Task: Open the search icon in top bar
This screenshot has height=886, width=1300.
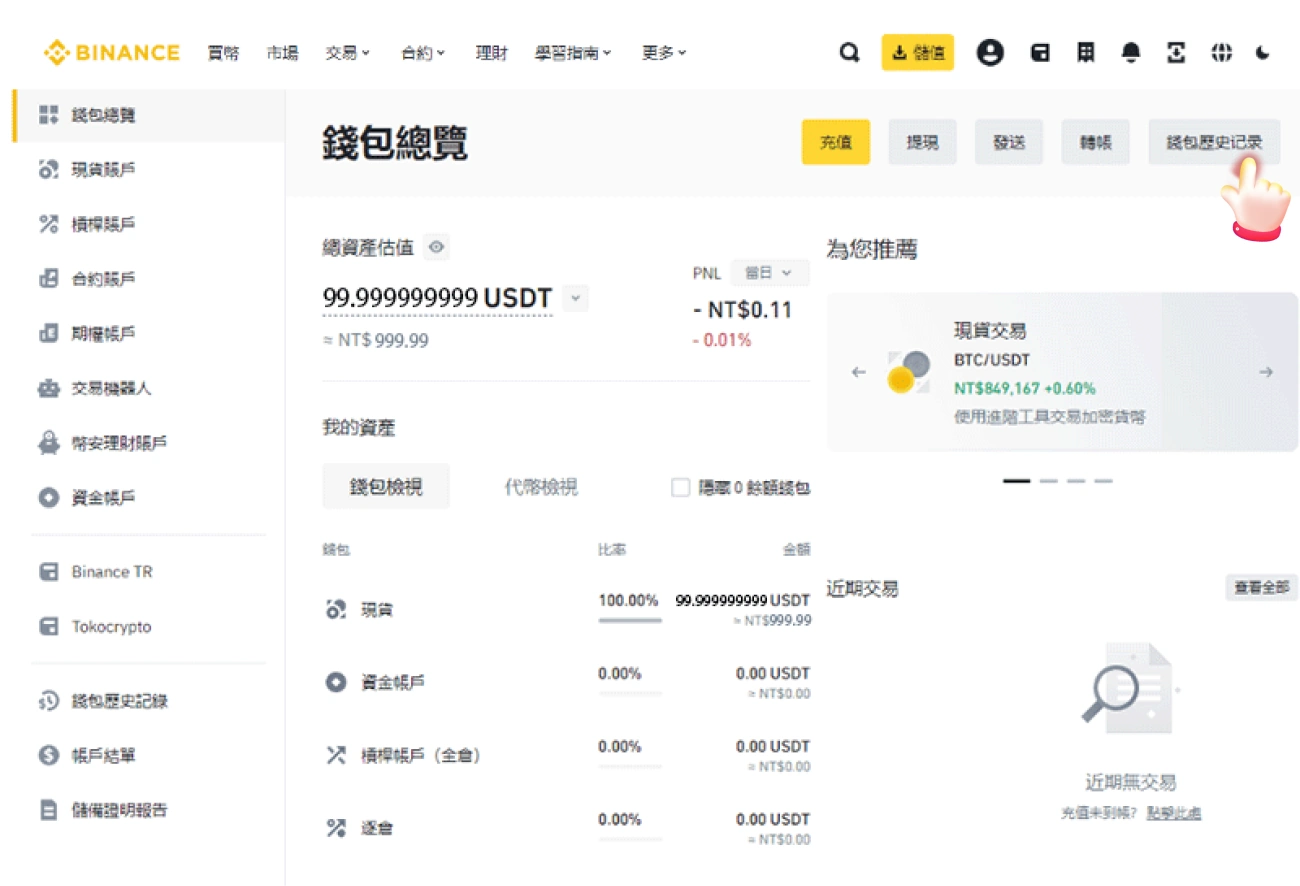Action: pos(849,53)
